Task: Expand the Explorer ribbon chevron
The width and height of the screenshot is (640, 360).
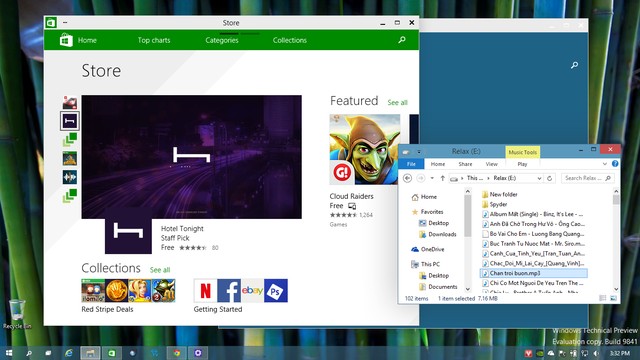Action: (x=605, y=164)
